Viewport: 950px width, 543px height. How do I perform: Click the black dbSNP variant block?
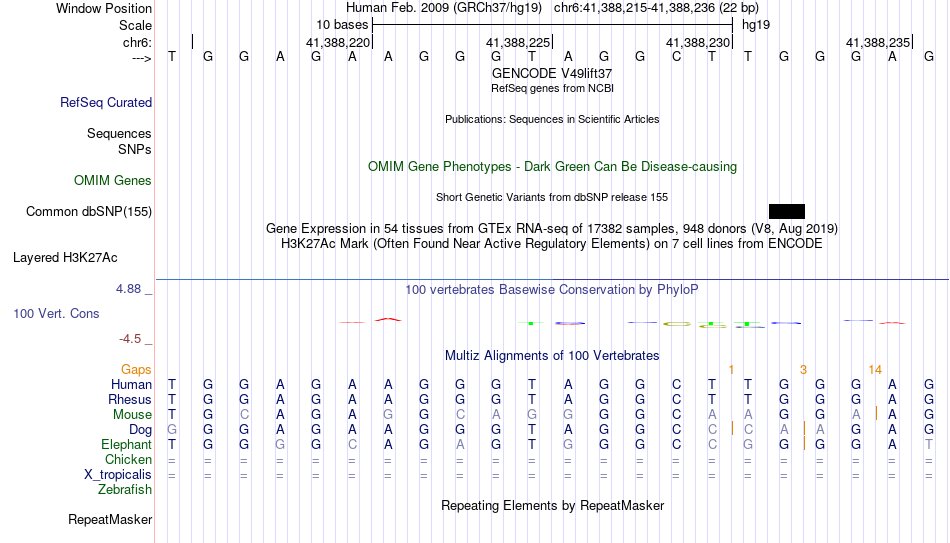[x=786, y=212]
